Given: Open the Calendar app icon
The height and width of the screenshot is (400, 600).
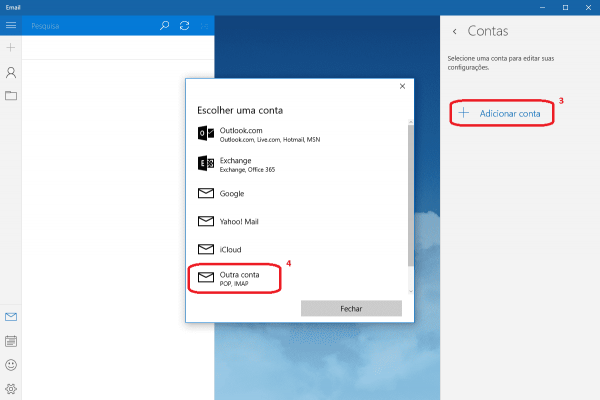Looking at the screenshot, I should 11,341.
